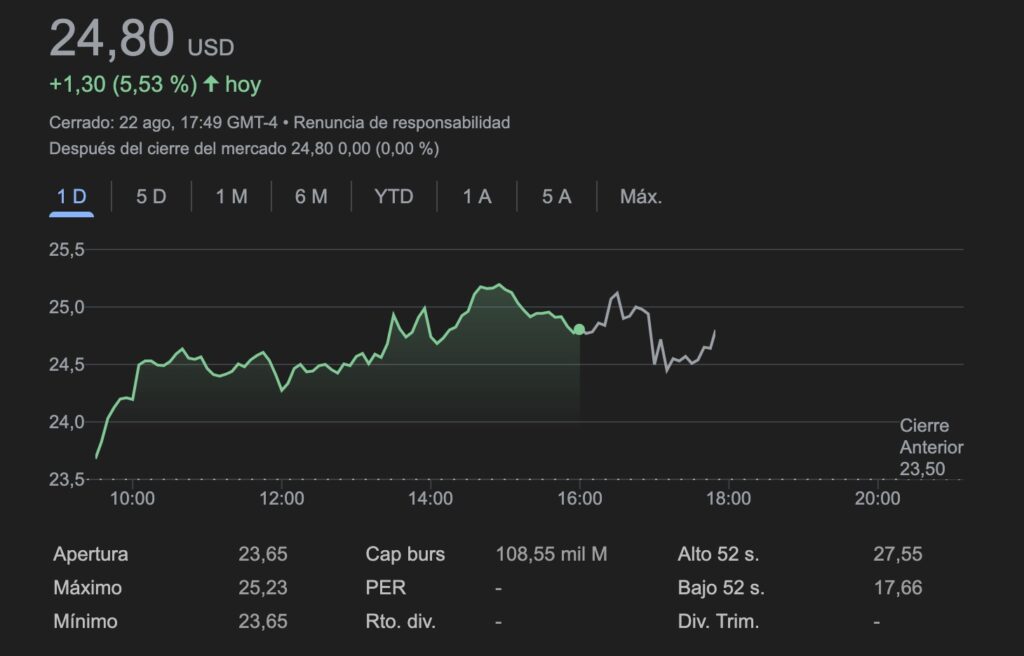Open the 1 M chart range
Viewport: 1024px width, 656px height.
pos(231,197)
